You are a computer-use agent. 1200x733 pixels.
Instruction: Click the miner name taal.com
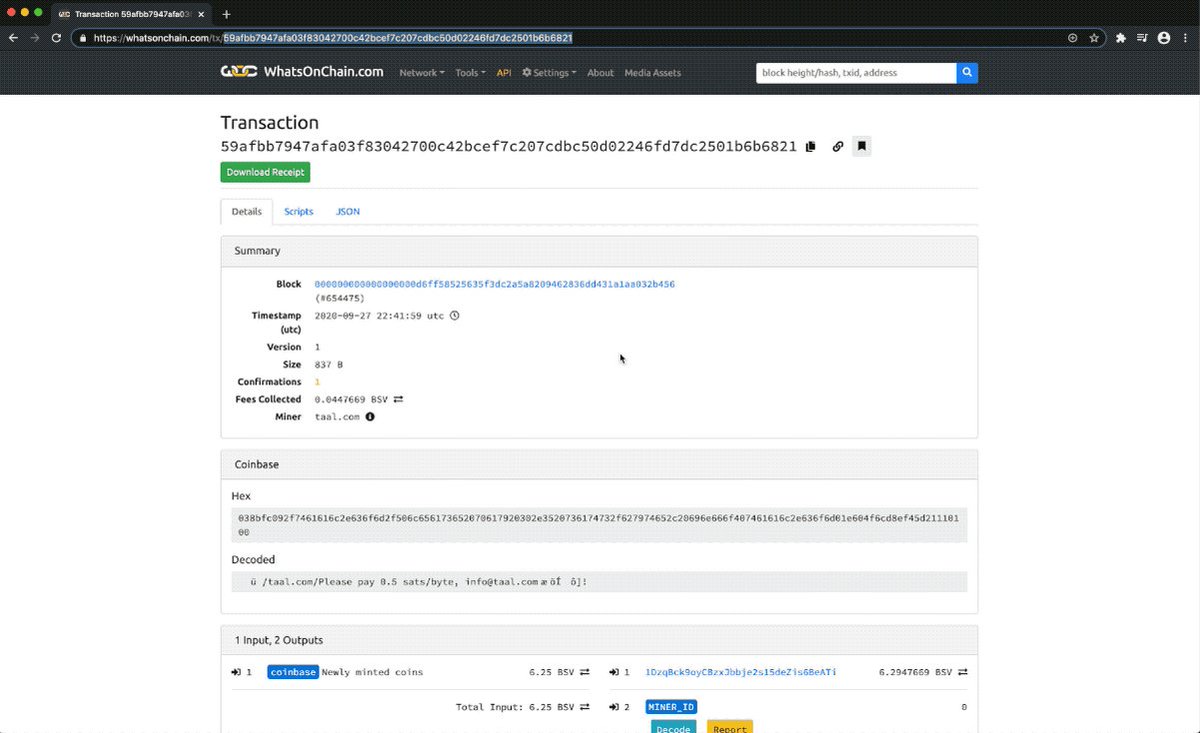pyautogui.click(x=337, y=416)
